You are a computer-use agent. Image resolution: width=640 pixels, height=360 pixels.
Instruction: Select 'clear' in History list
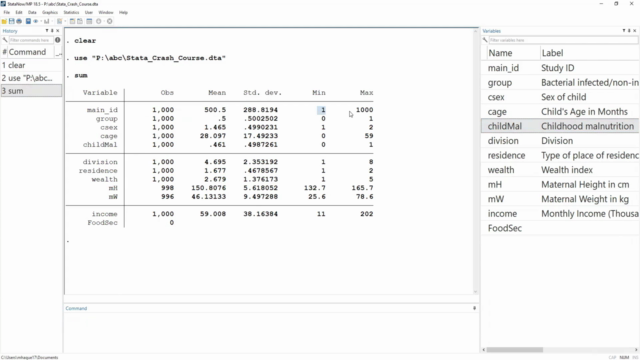tap(31, 65)
